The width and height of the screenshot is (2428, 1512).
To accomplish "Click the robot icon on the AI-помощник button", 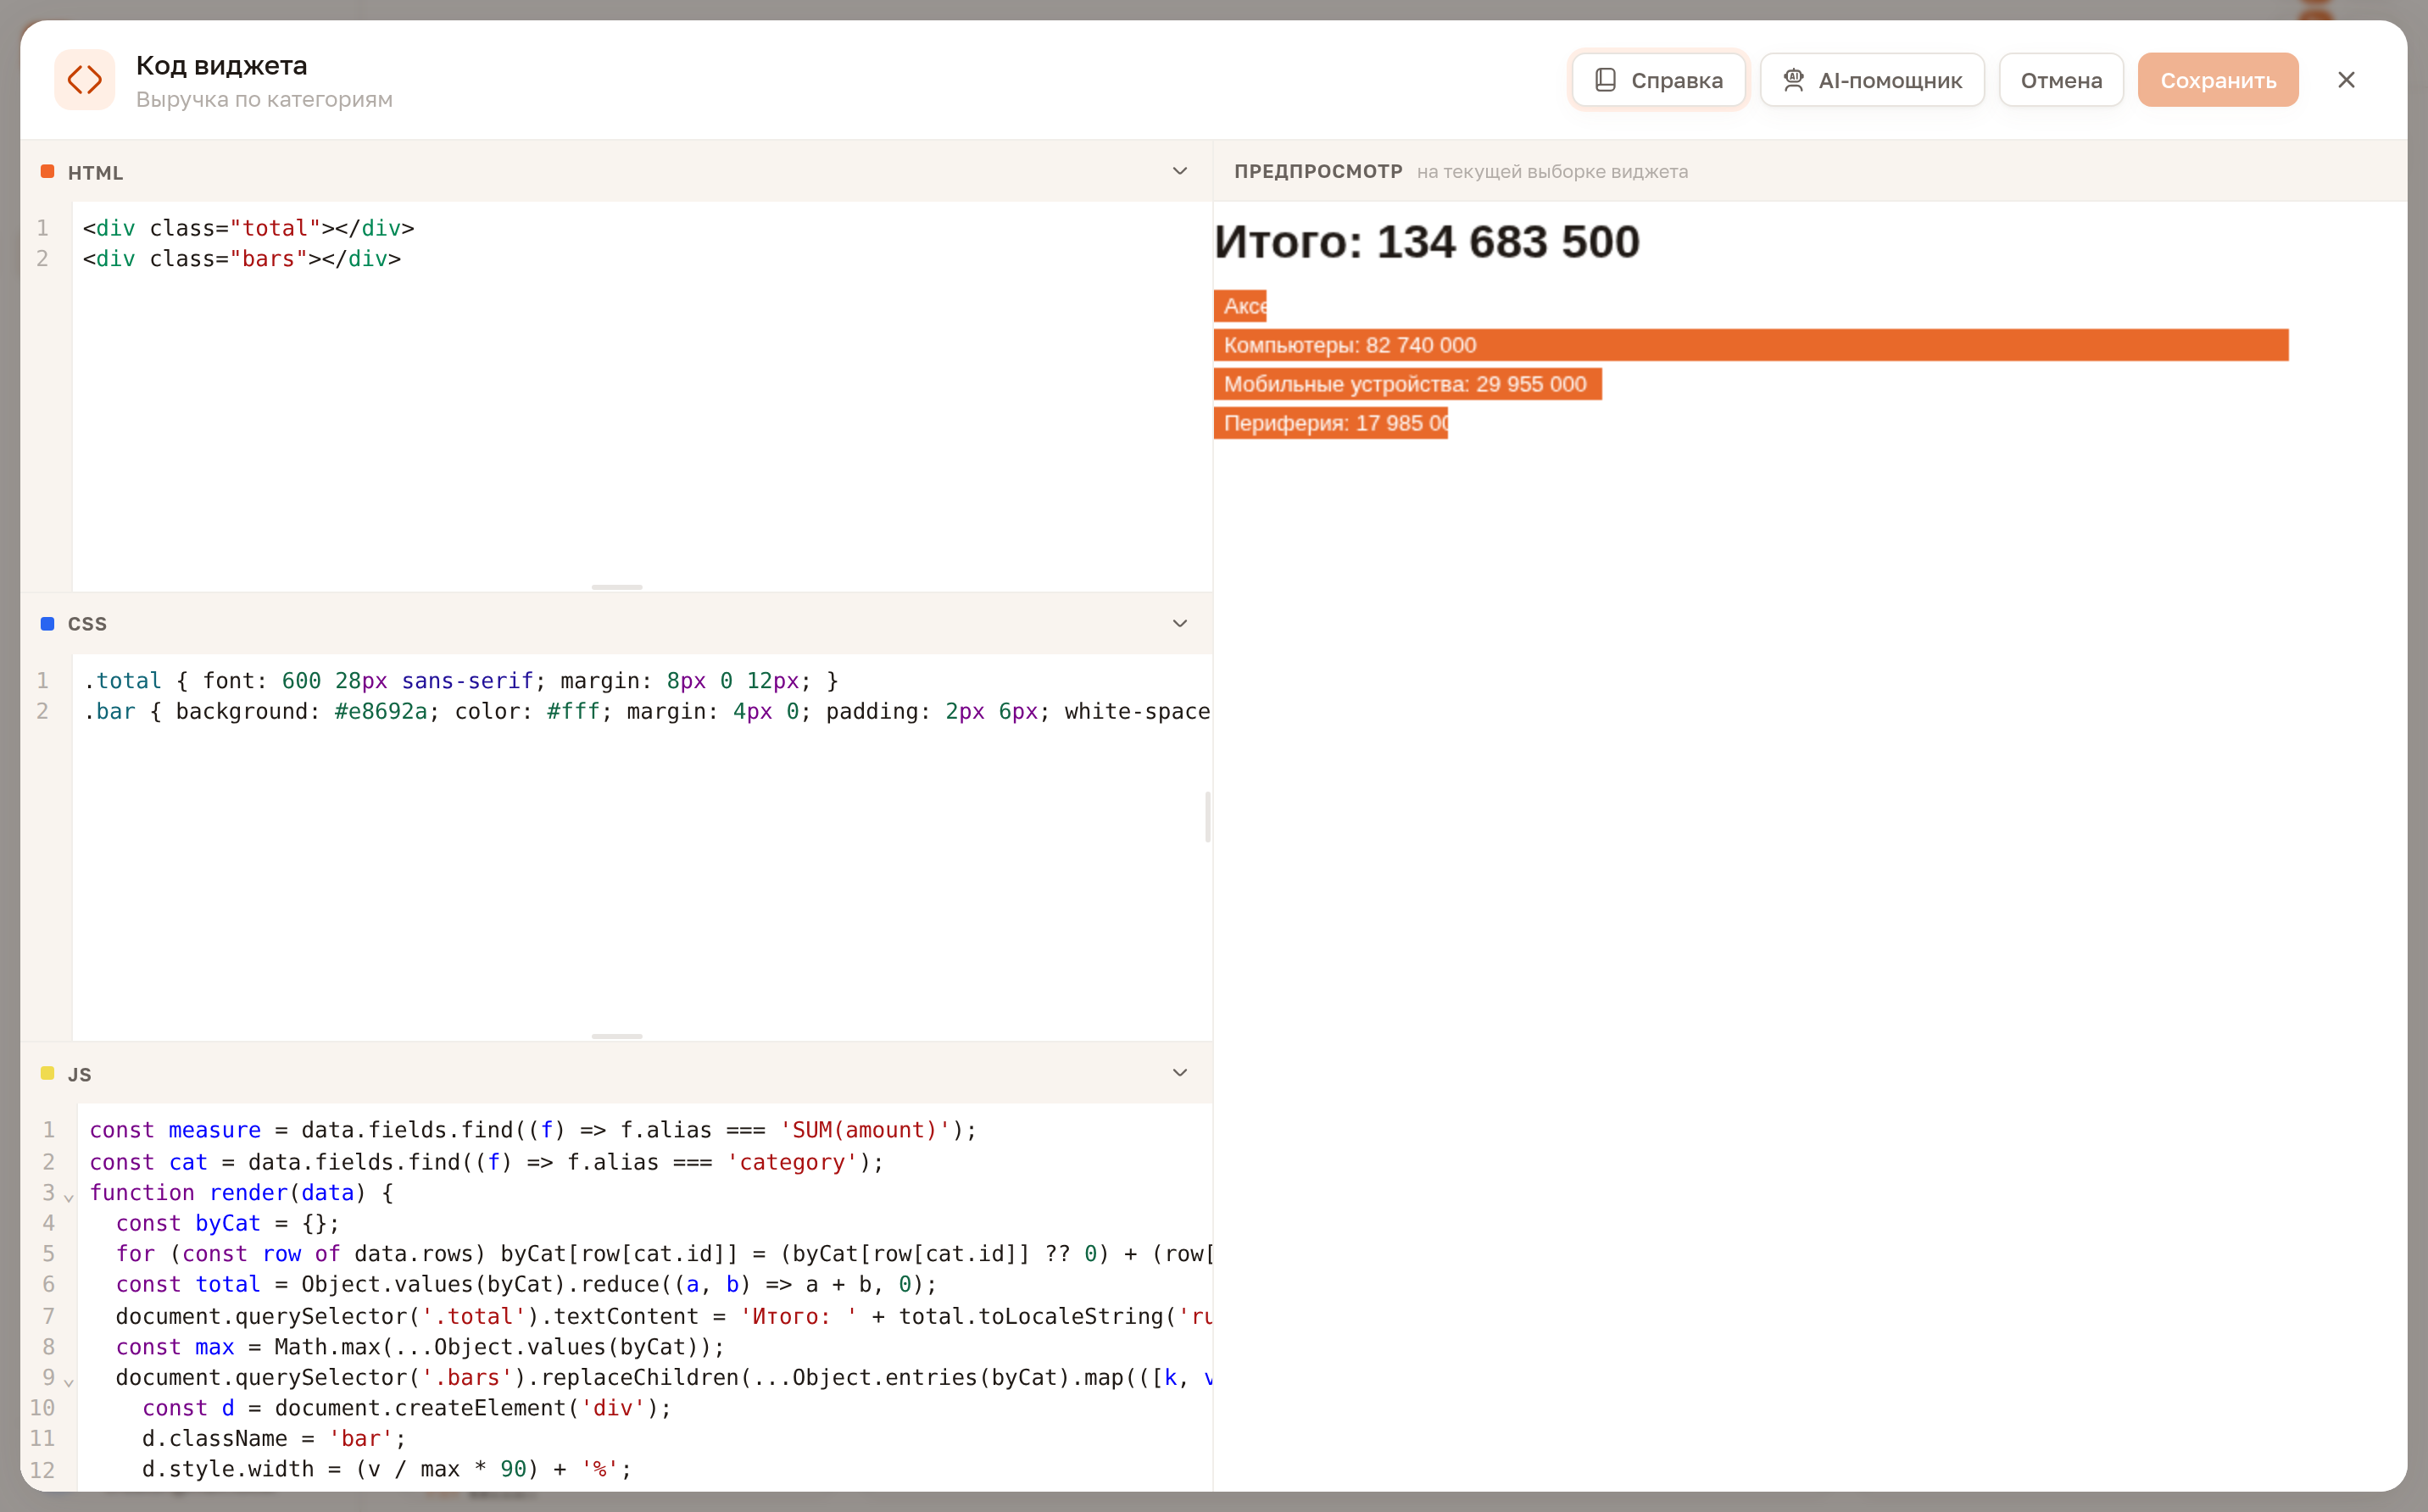I will click(1793, 80).
